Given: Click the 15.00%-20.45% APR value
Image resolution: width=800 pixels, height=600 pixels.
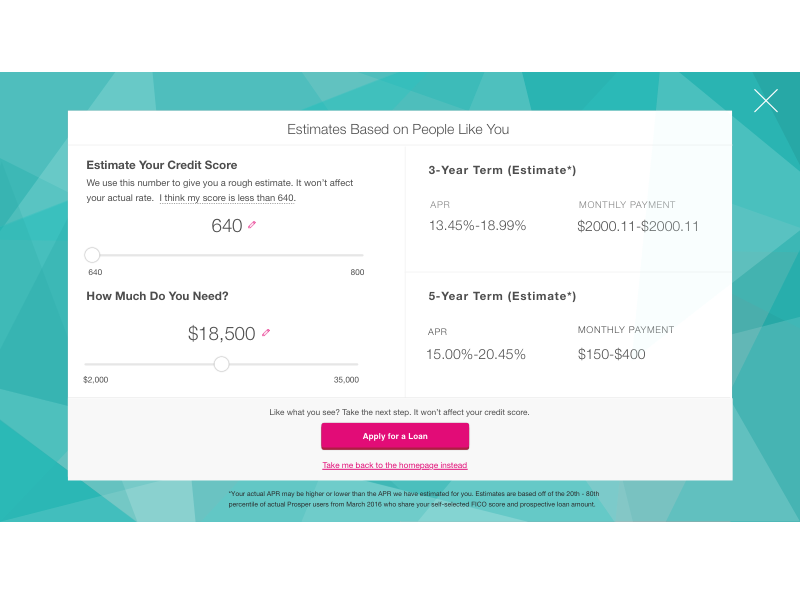Looking at the screenshot, I should click(x=476, y=354).
